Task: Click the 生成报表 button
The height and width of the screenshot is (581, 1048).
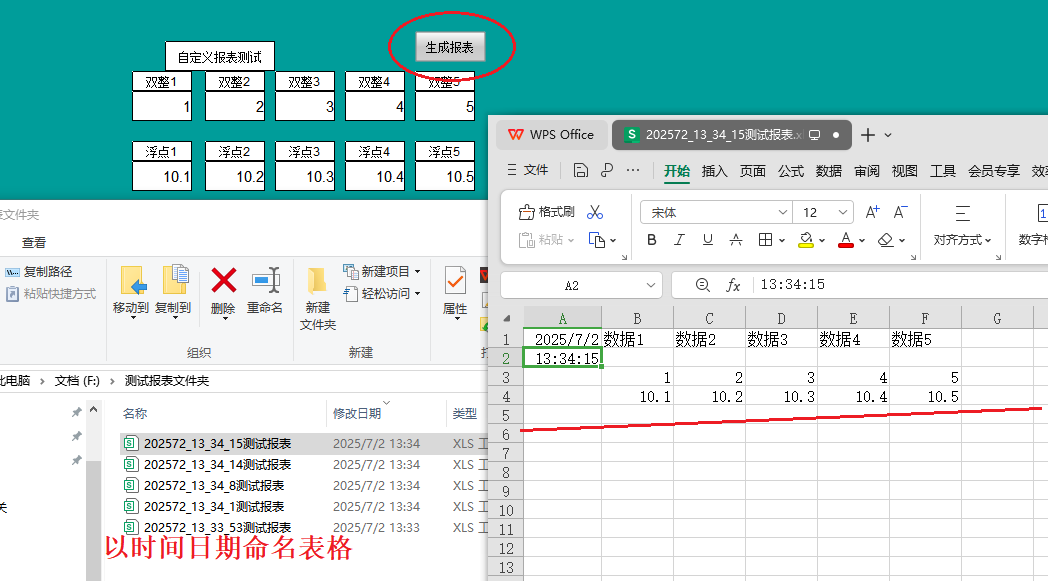Action: pos(450,46)
